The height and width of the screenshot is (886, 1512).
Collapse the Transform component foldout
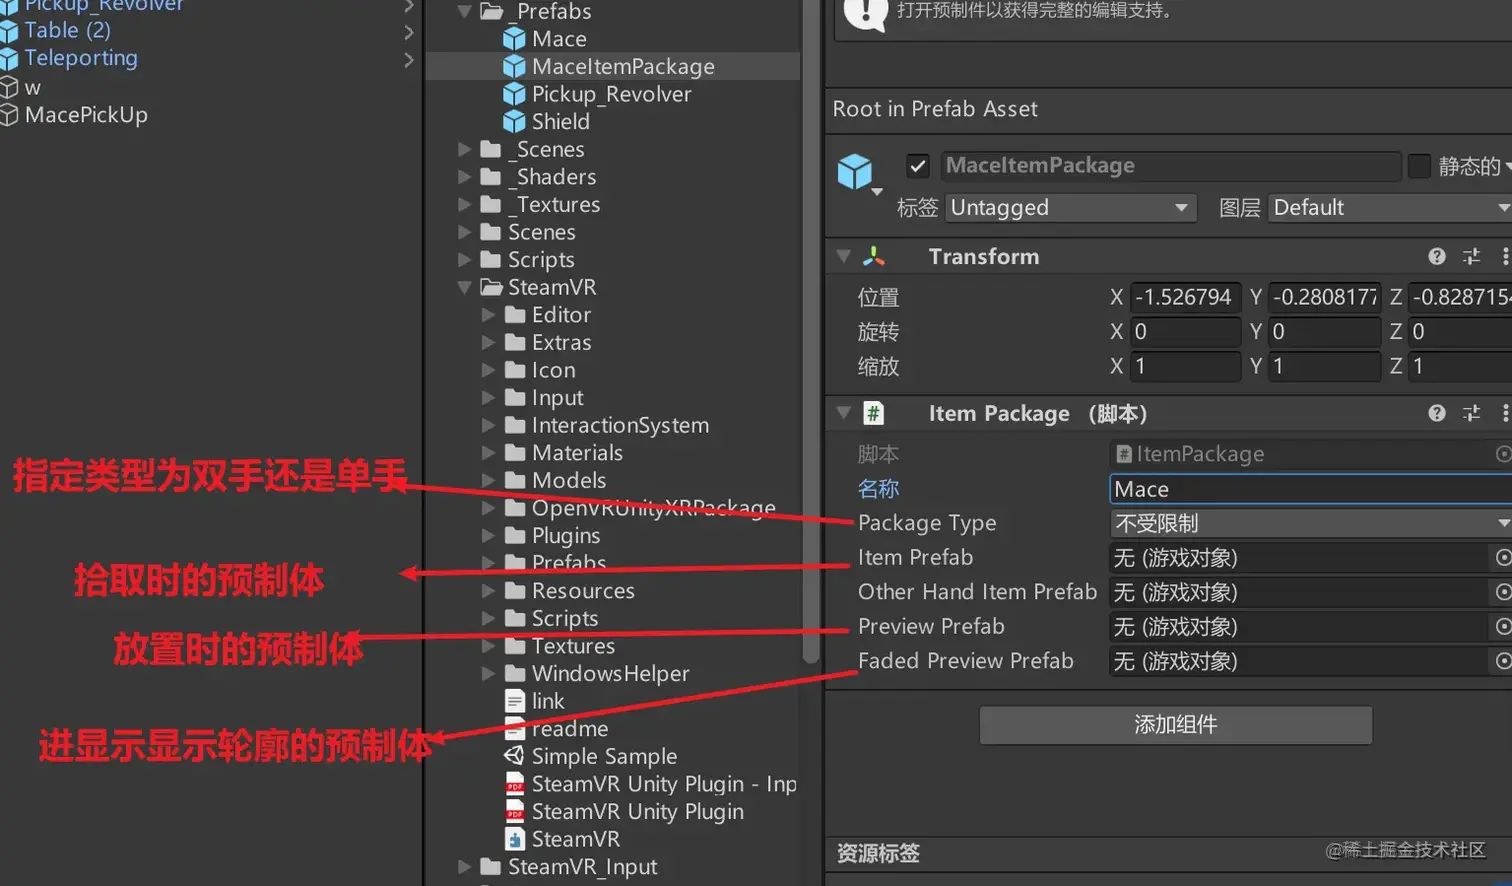click(843, 256)
